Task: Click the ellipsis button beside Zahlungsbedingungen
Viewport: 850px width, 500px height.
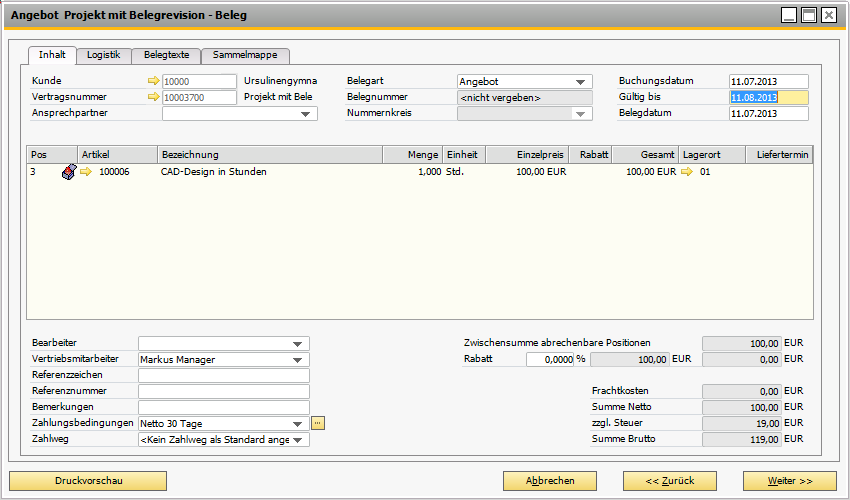Action: [318, 423]
